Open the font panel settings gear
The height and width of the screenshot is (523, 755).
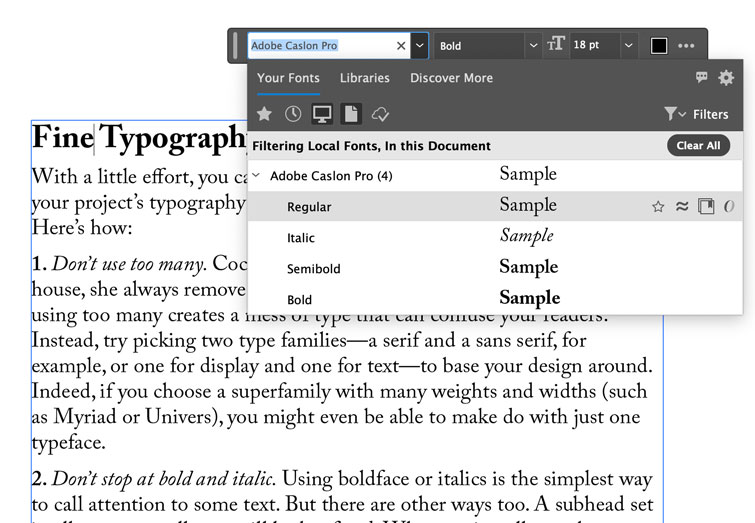point(726,78)
